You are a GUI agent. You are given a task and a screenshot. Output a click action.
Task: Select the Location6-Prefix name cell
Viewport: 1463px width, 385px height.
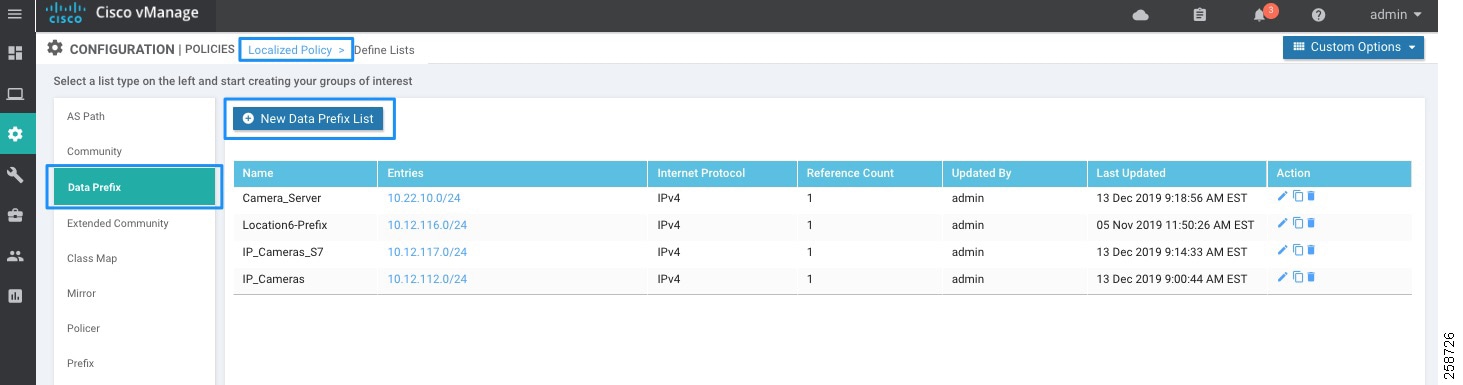[284, 225]
